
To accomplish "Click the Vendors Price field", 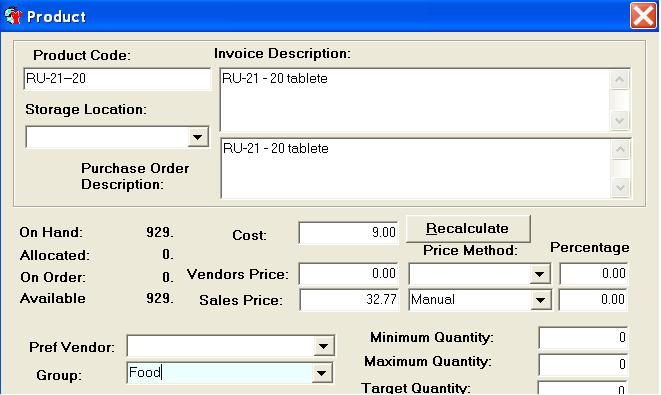I will pyautogui.click(x=349, y=274).
